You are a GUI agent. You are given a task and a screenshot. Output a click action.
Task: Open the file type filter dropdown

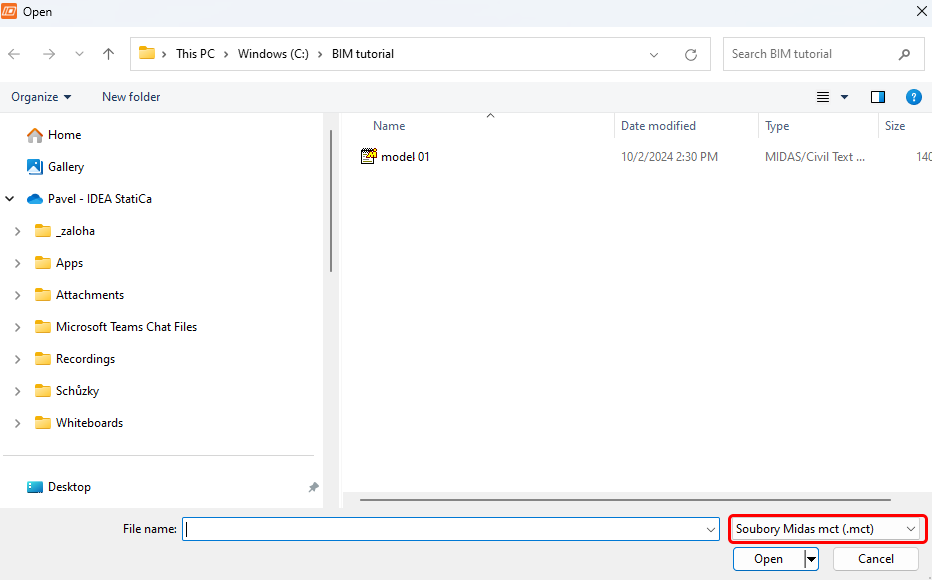point(826,529)
